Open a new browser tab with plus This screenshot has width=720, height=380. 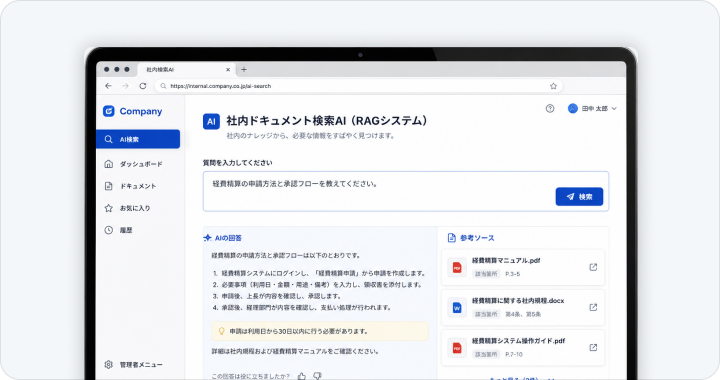point(244,69)
